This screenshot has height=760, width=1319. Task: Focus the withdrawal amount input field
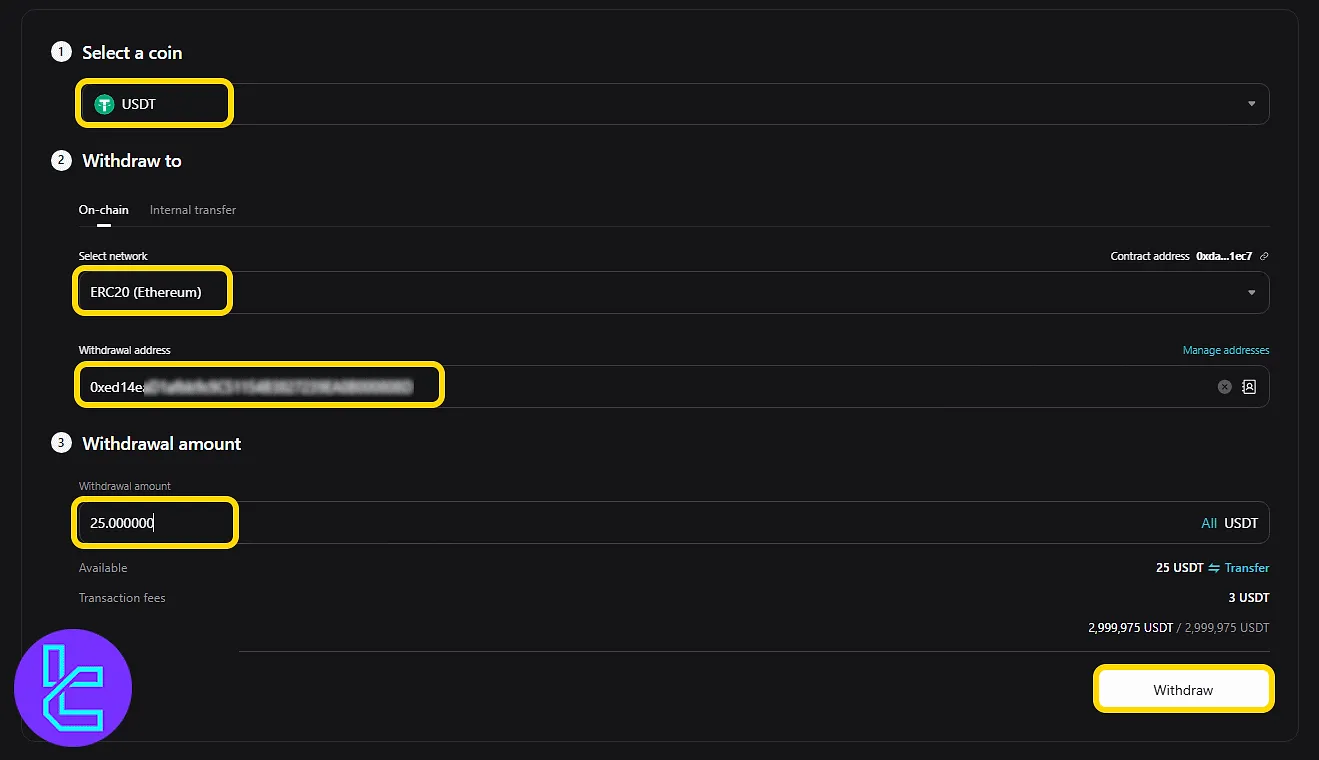(x=674, y=522)
